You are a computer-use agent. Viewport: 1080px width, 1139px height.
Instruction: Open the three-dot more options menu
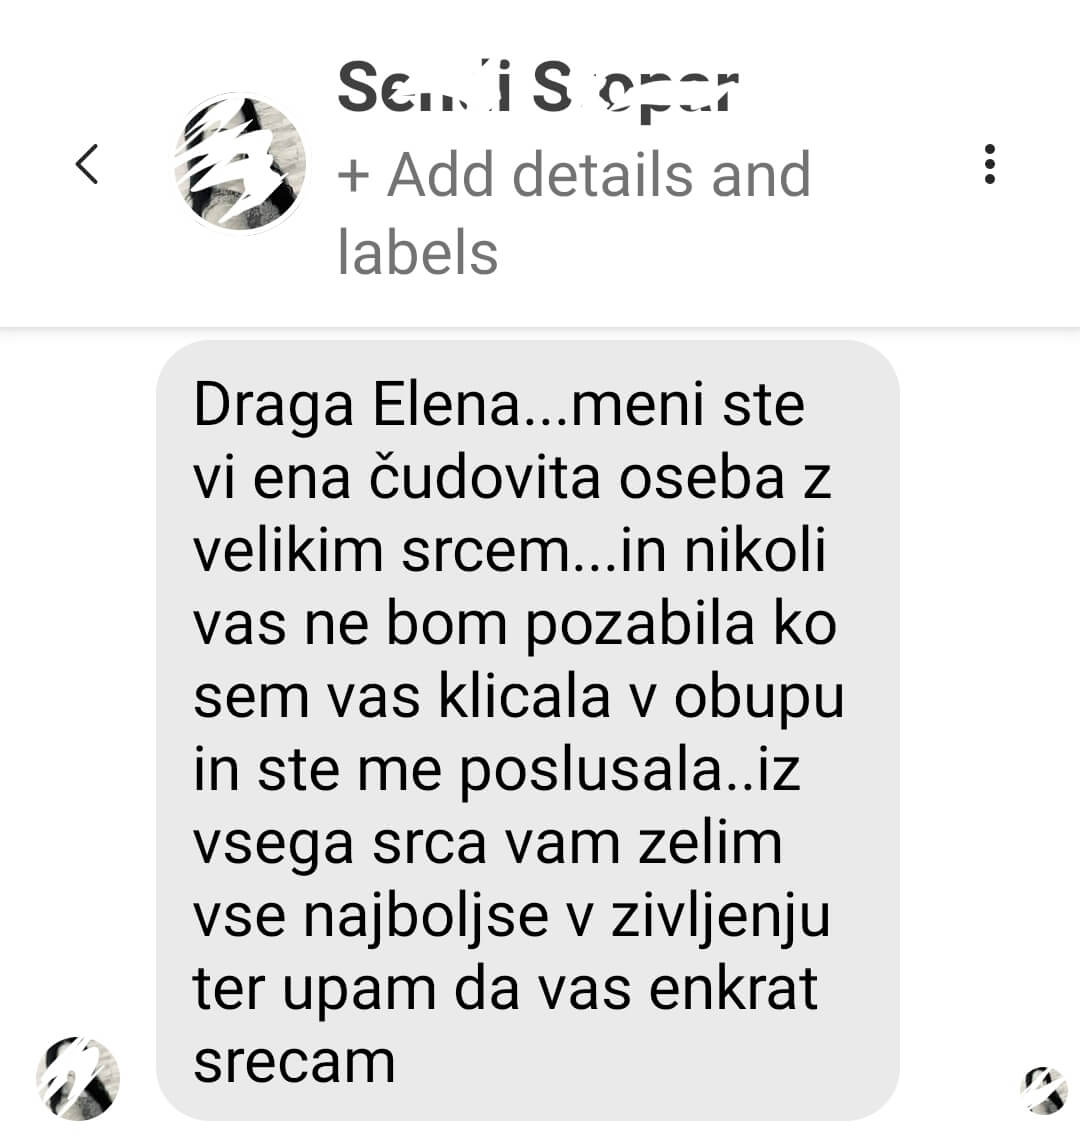click(989, 163)
